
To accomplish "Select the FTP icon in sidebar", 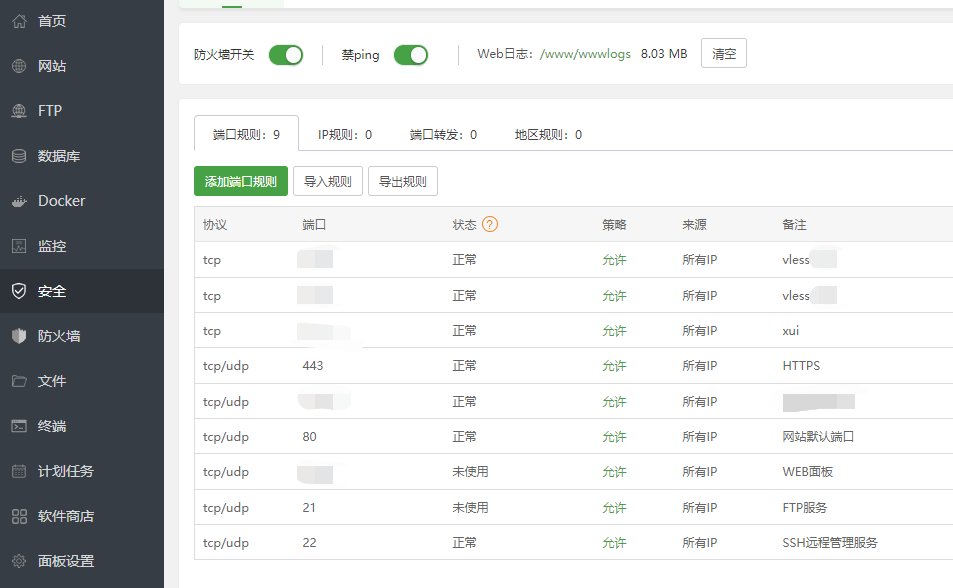I will tap(19, 111).
